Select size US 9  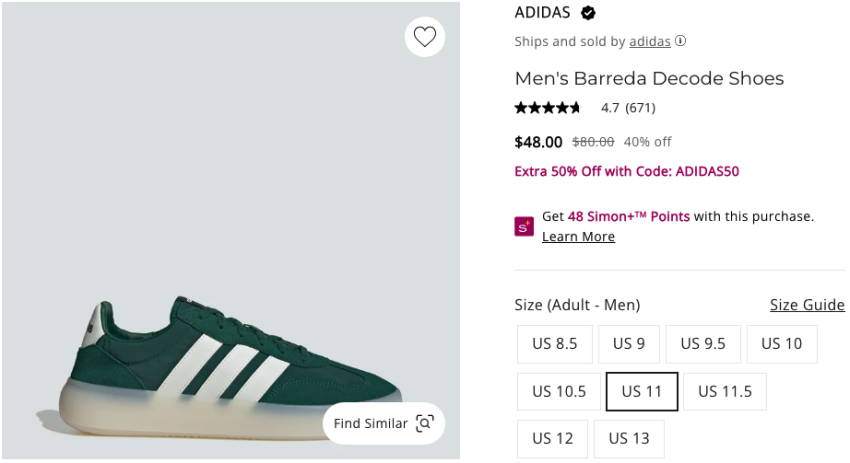pos(629,344)
